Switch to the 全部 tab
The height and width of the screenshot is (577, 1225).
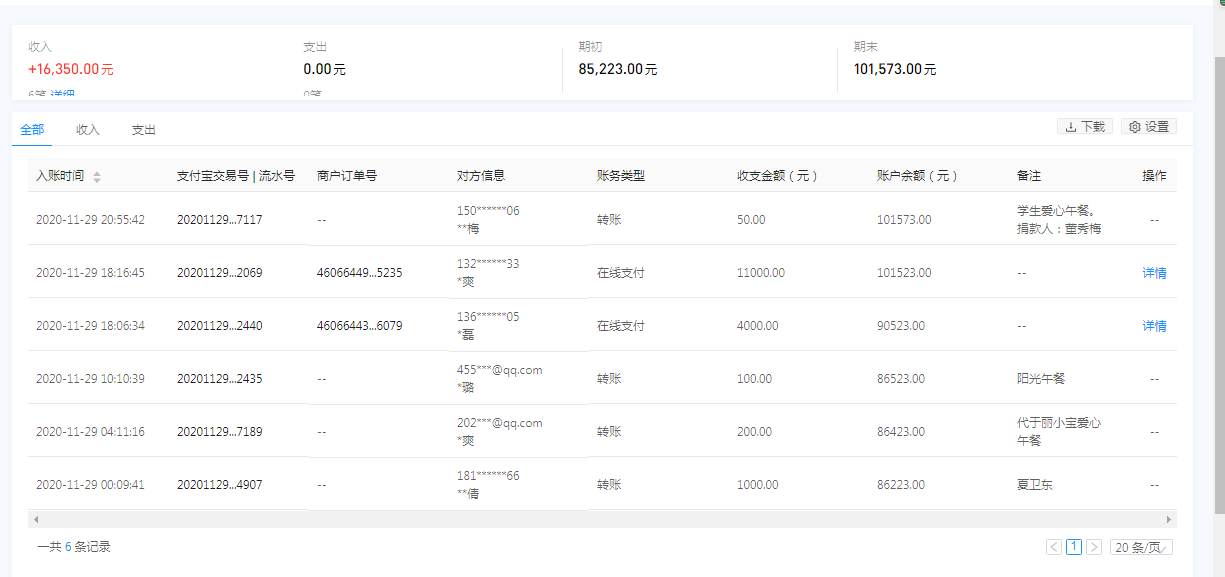[32, 130]
